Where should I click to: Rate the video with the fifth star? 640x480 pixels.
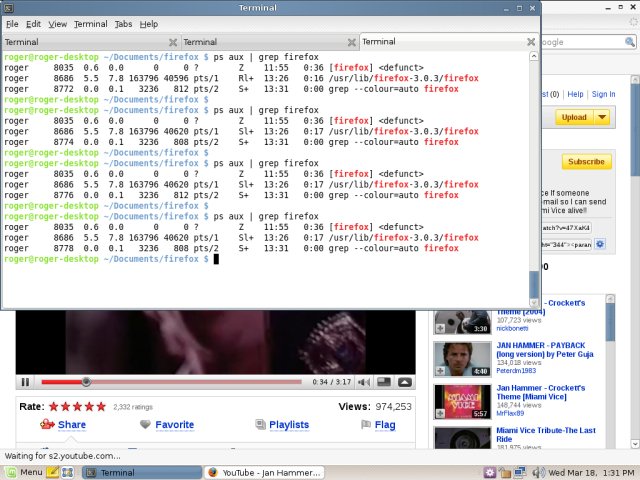pos(101,407)
